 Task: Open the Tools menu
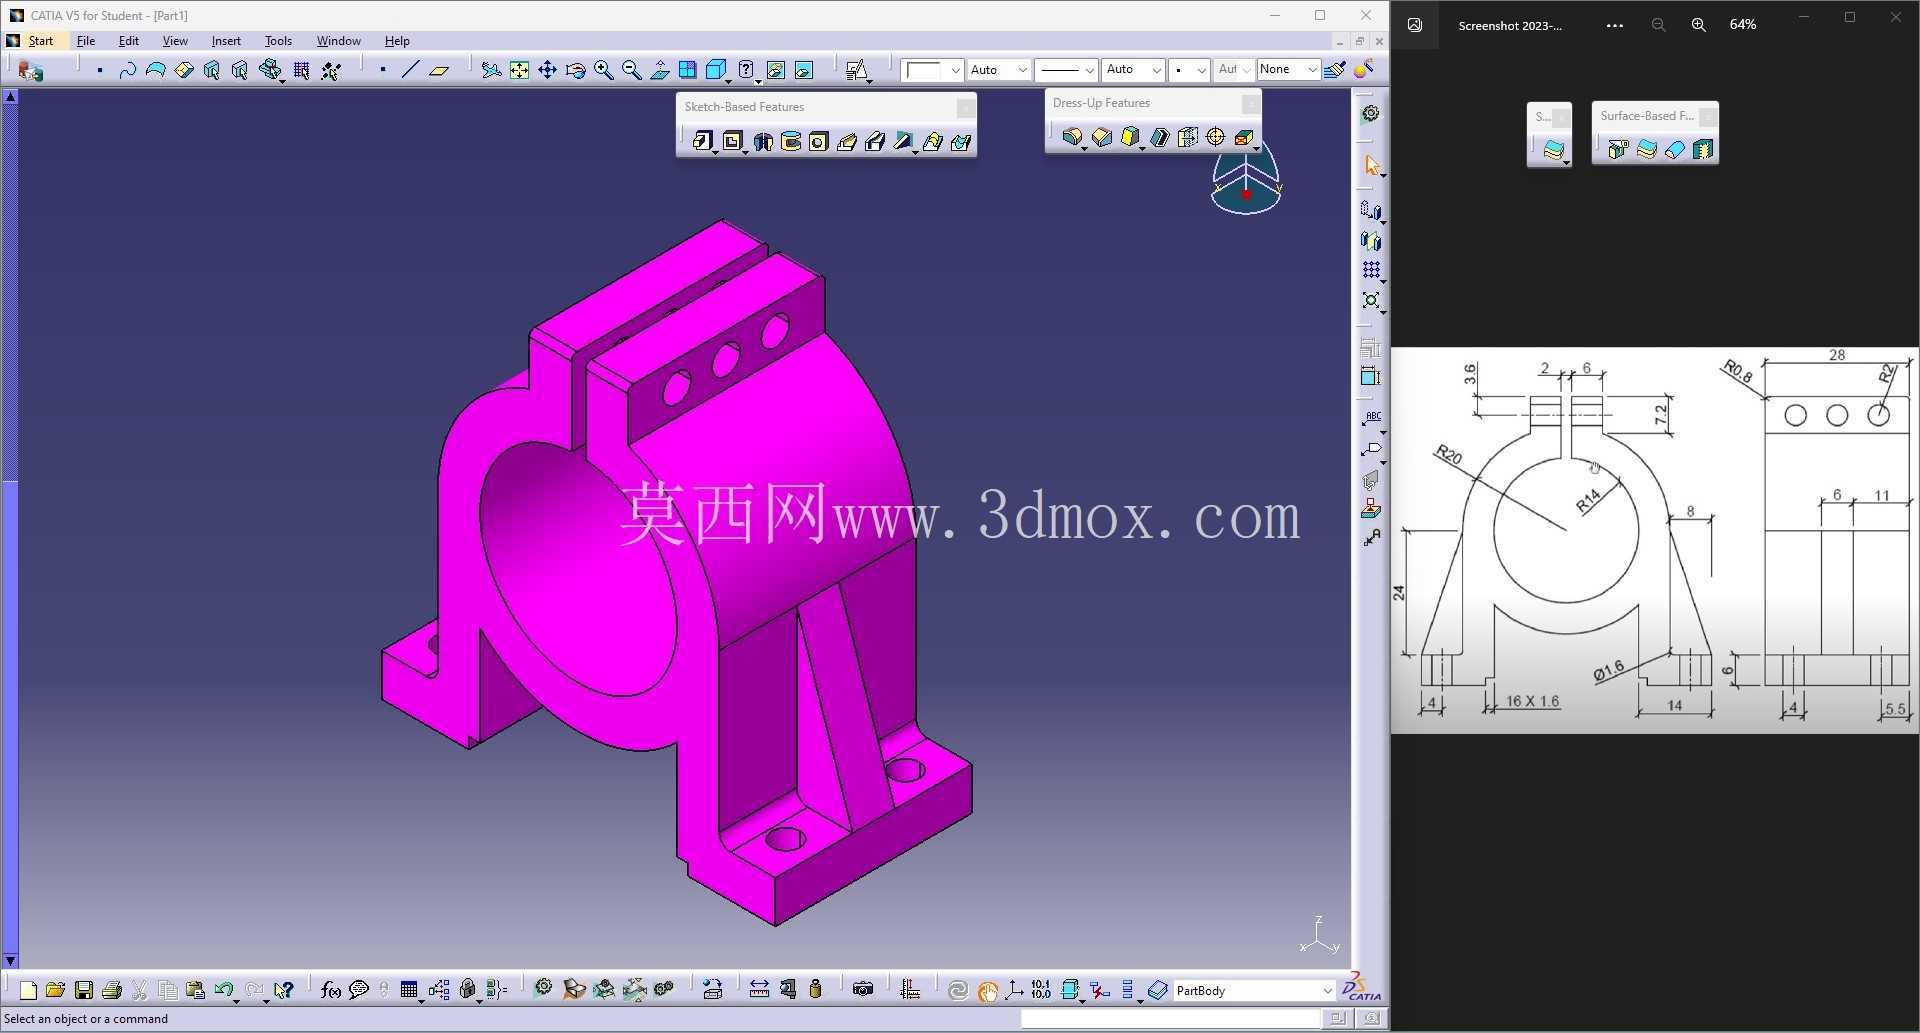[x=278, y=41]
